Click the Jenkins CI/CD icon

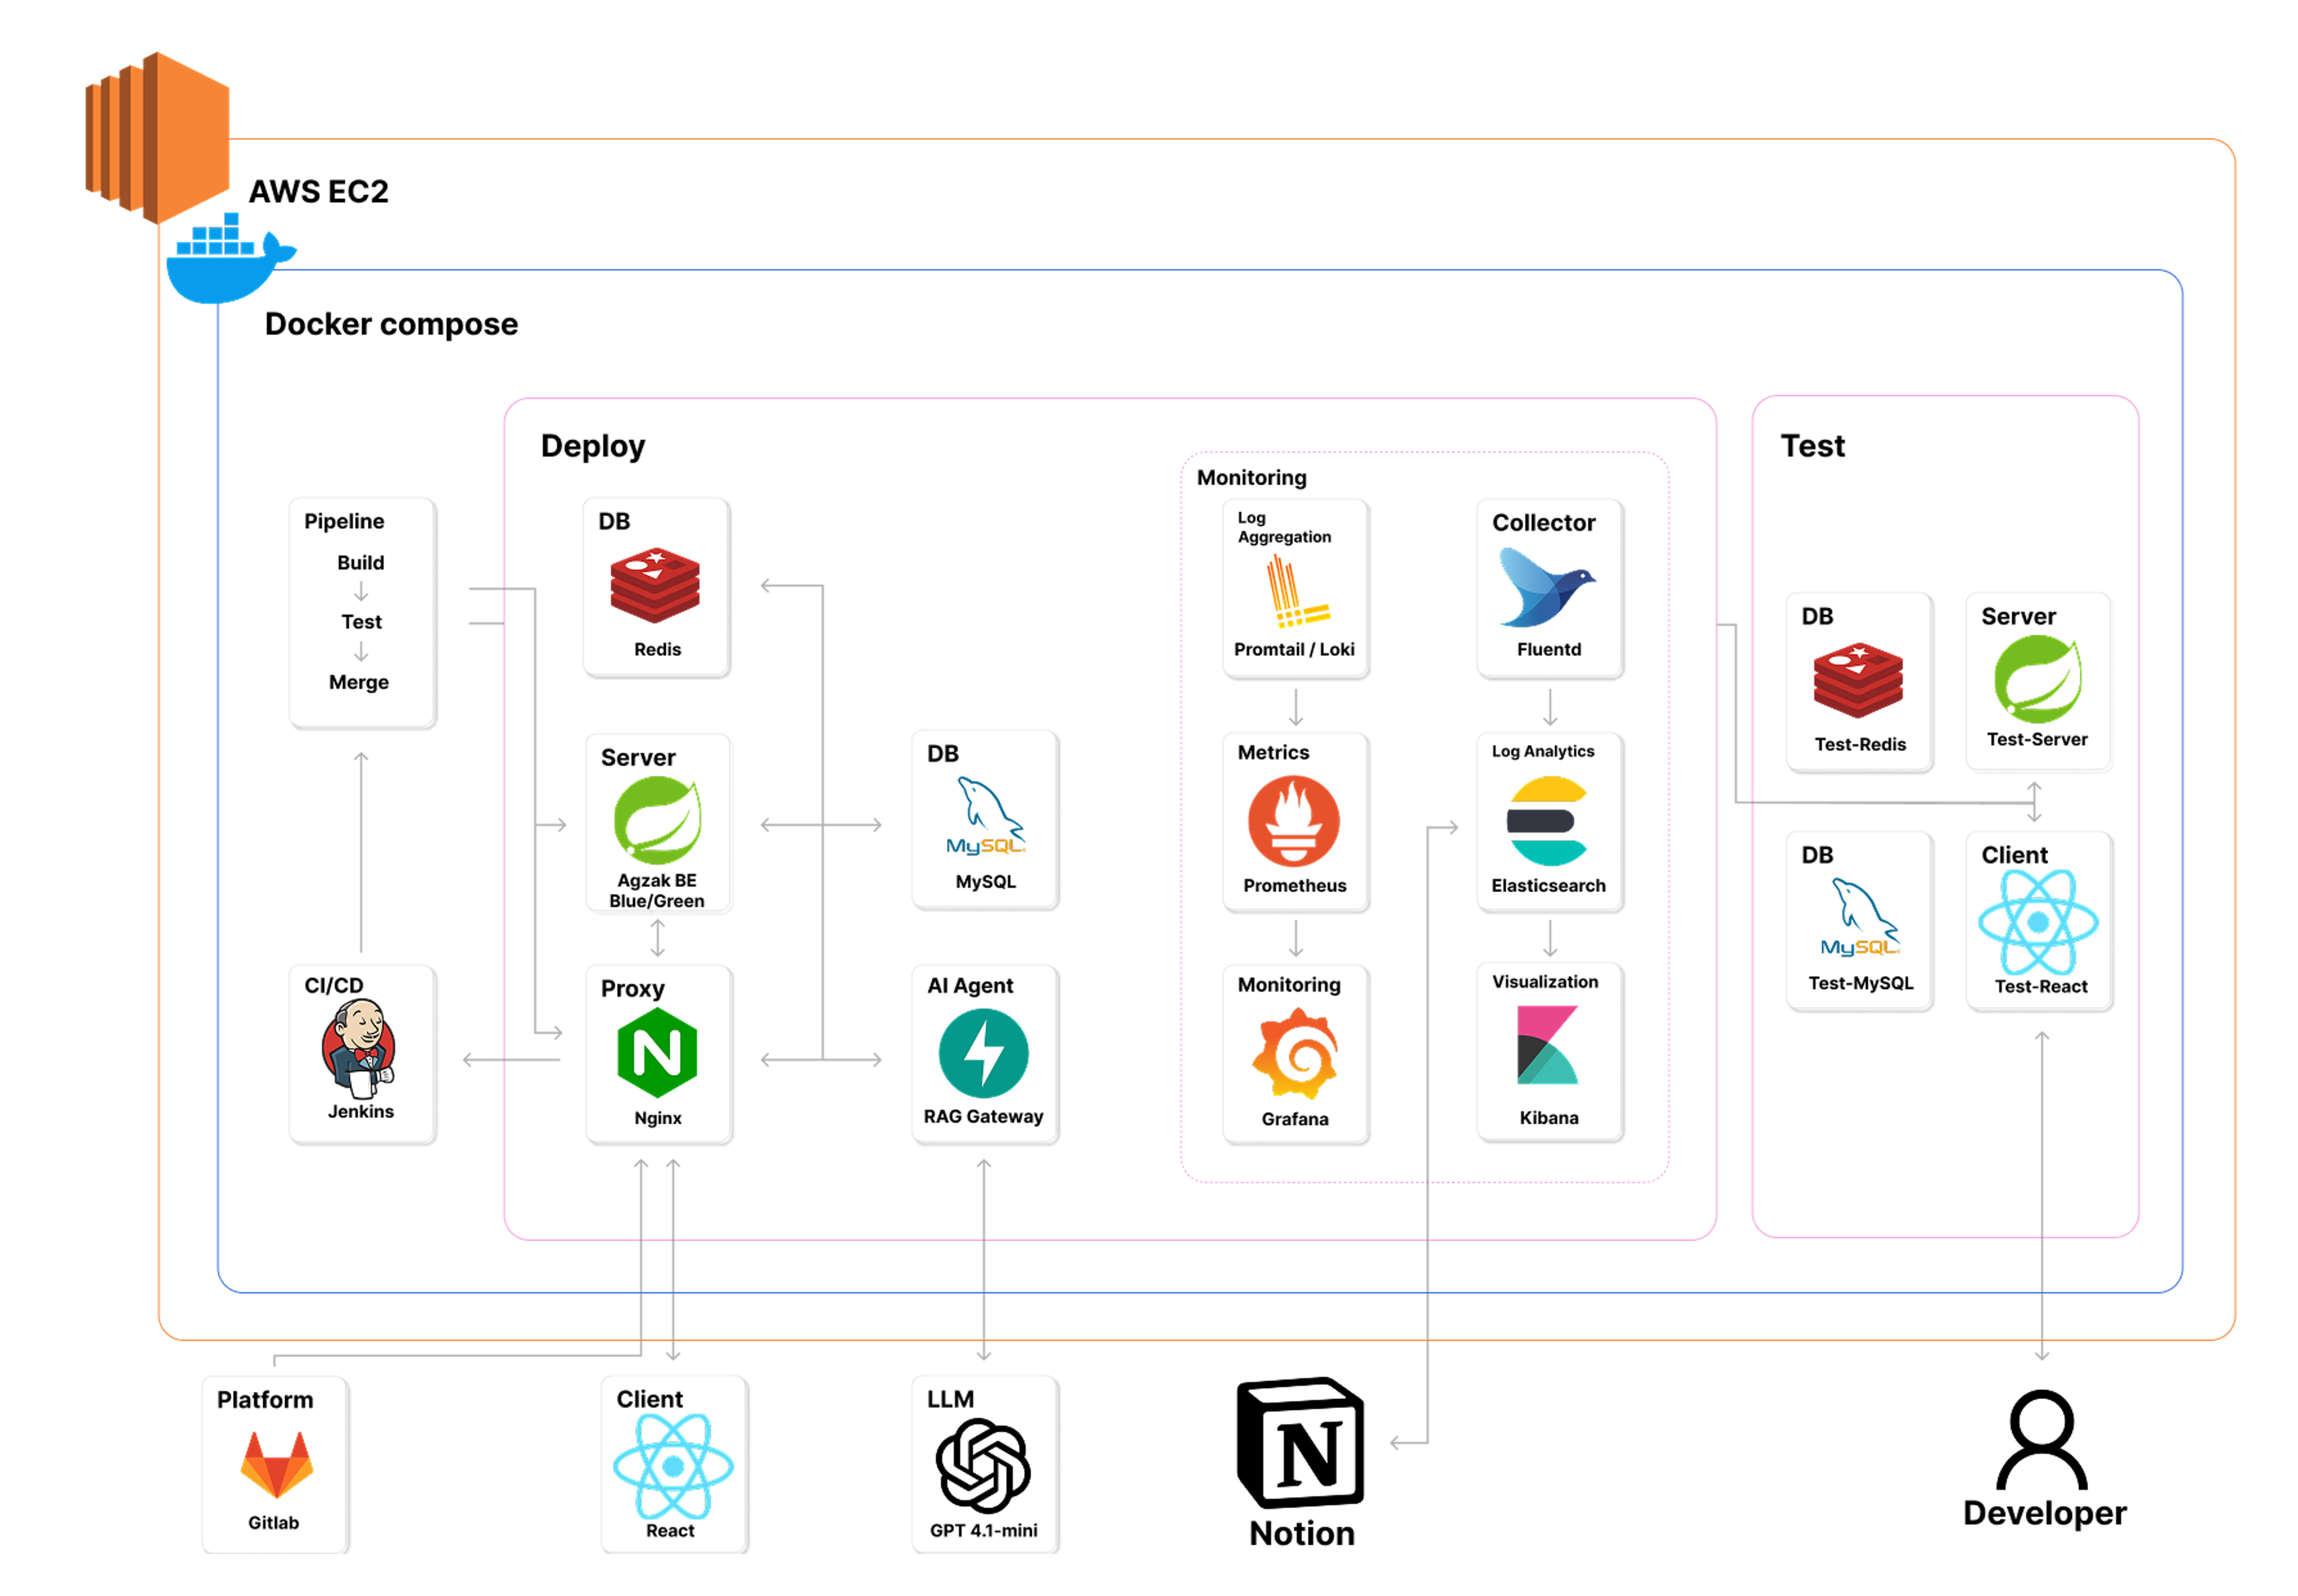[359, 1049]
